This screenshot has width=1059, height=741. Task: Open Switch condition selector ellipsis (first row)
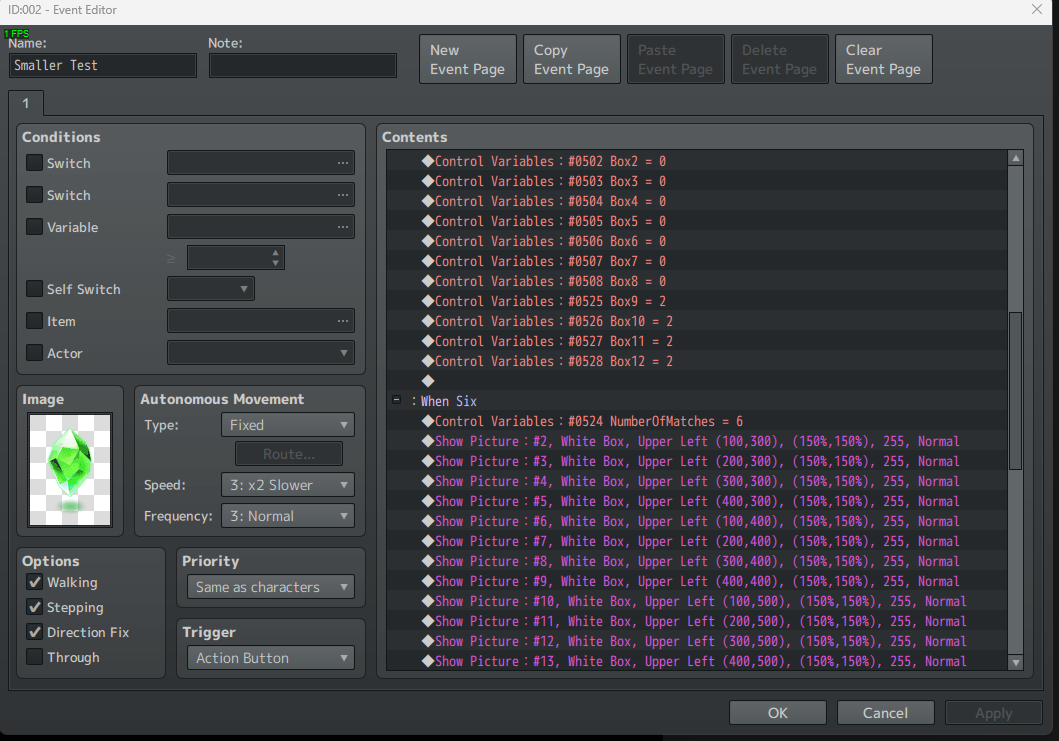tap(343, 163)
